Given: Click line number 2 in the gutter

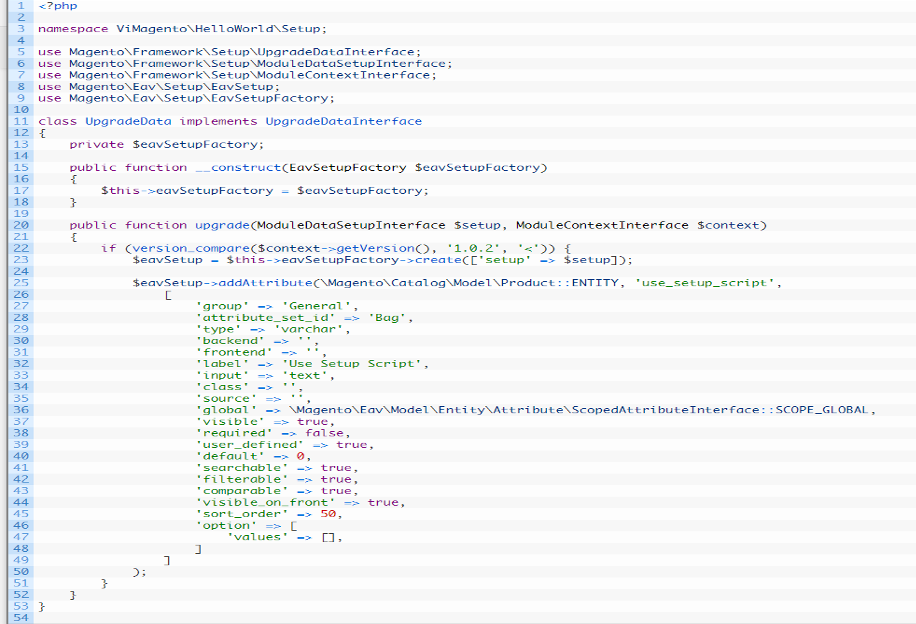Looking at the screenshot, I should pos(21,18).
